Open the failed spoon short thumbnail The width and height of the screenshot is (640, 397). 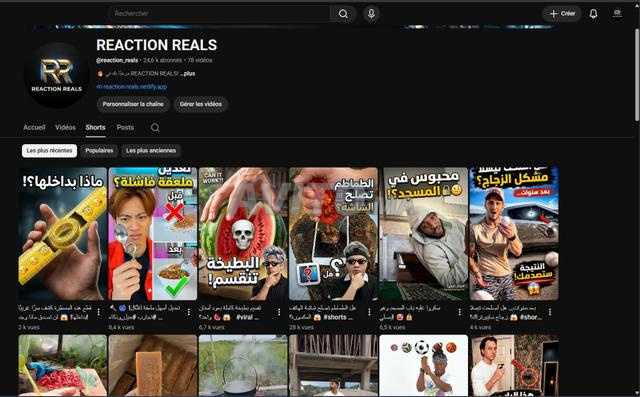point(153,234)
